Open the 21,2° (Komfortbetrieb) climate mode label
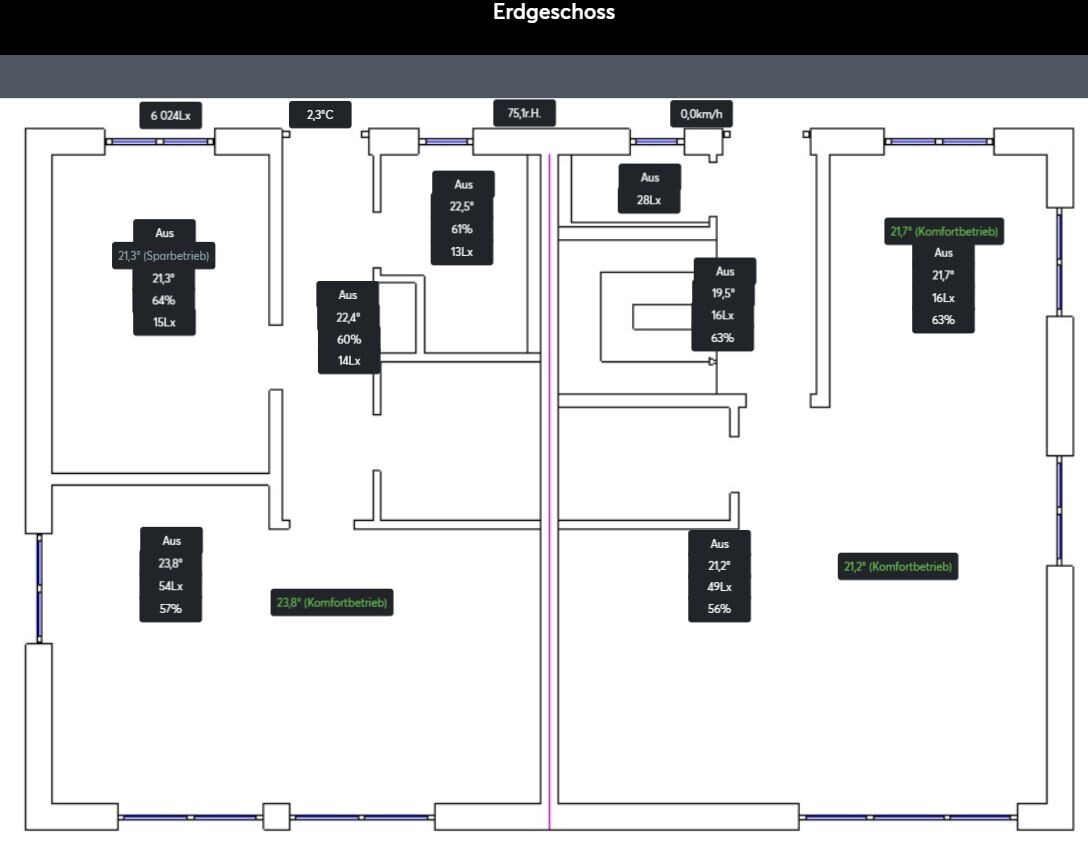 [x=897, y=567]
